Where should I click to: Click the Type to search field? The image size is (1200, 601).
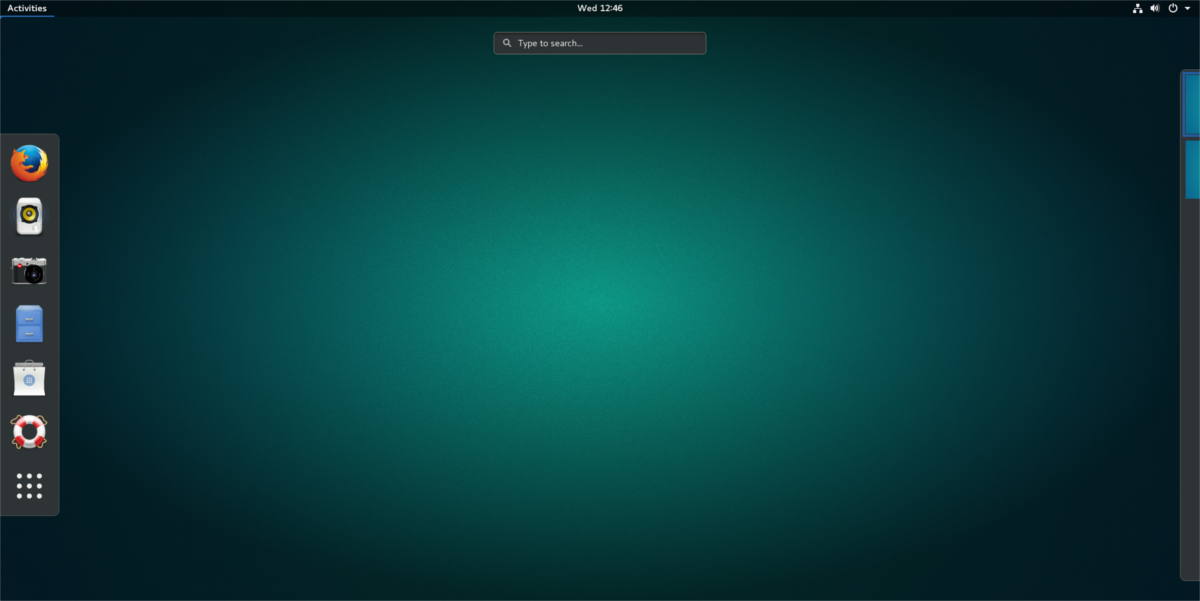[x=600, y=43]
